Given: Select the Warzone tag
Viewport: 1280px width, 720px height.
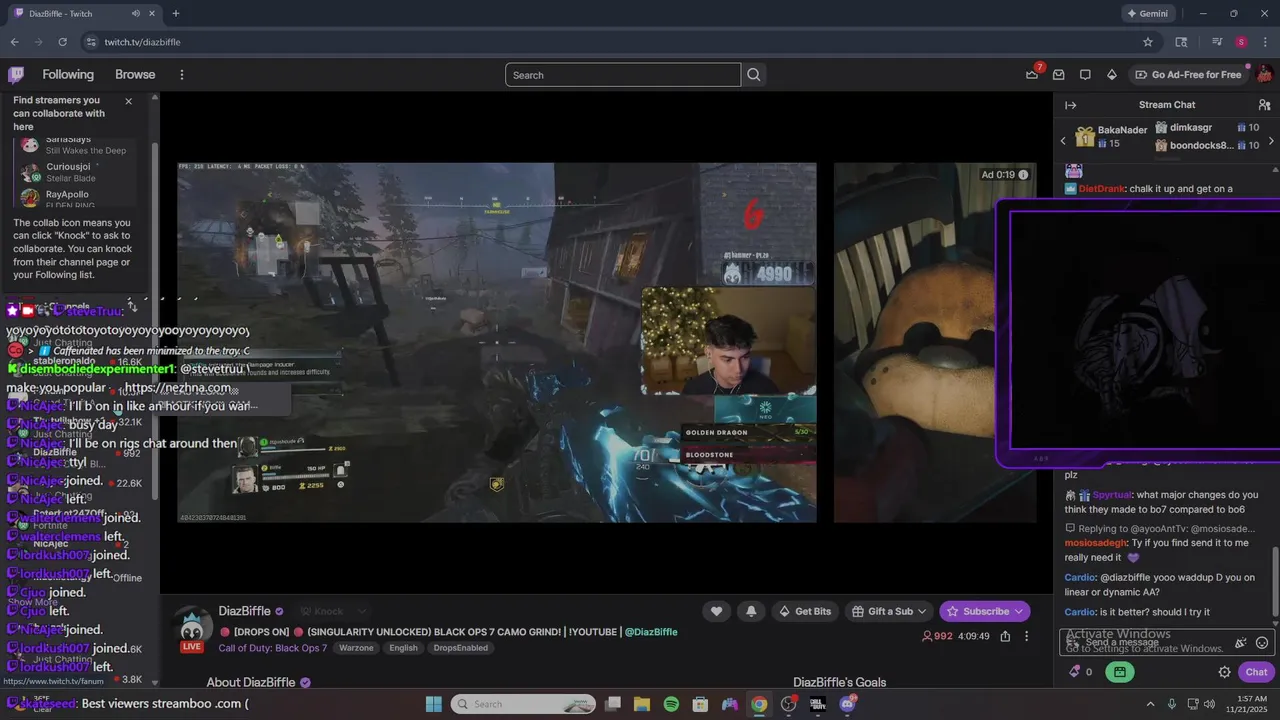Looking at the screenshot, I should pyautogui.click(x=356, y=648).
